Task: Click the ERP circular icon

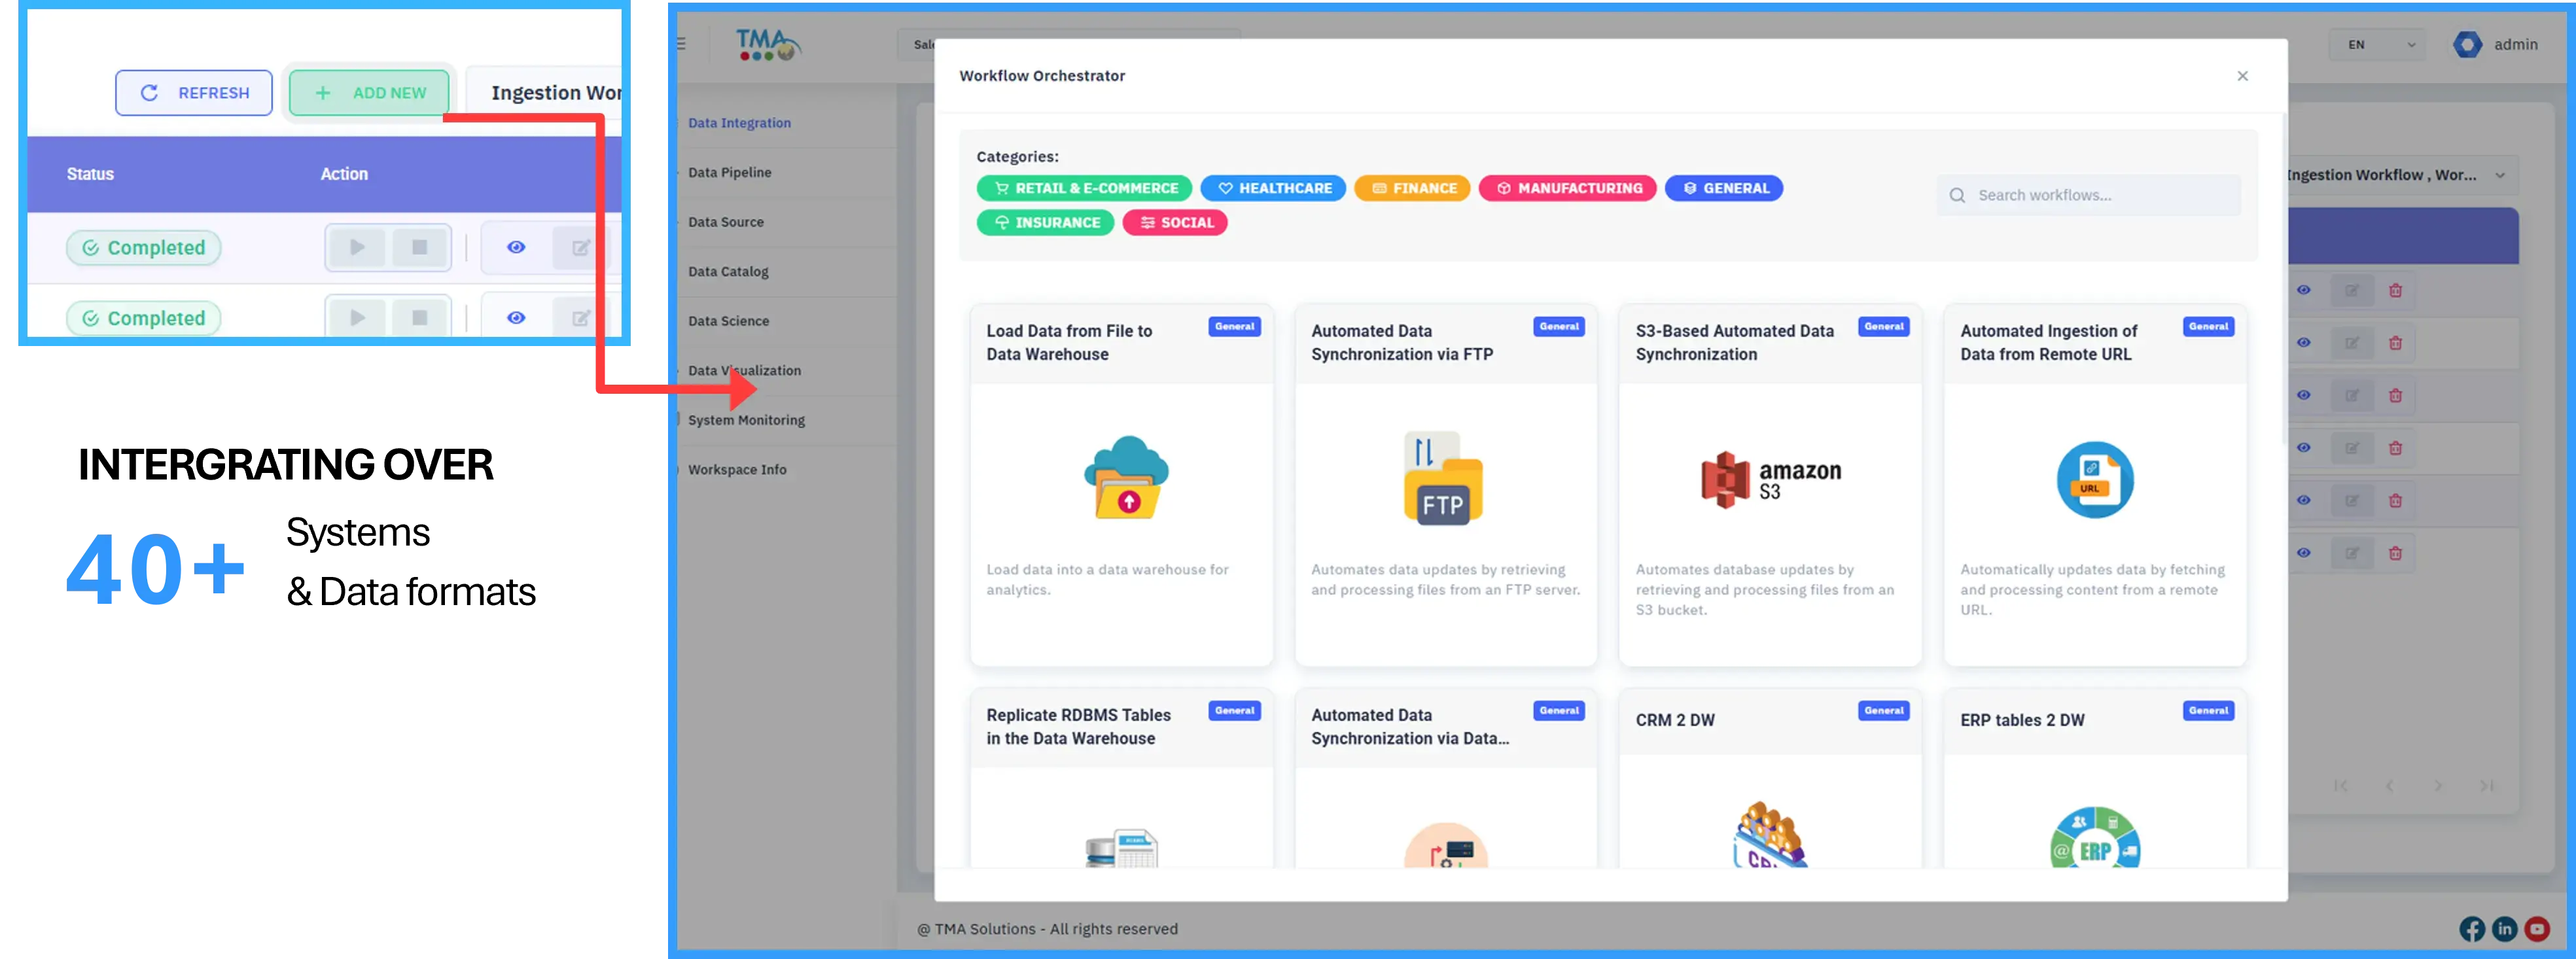Action: [x=2094, y=838]
